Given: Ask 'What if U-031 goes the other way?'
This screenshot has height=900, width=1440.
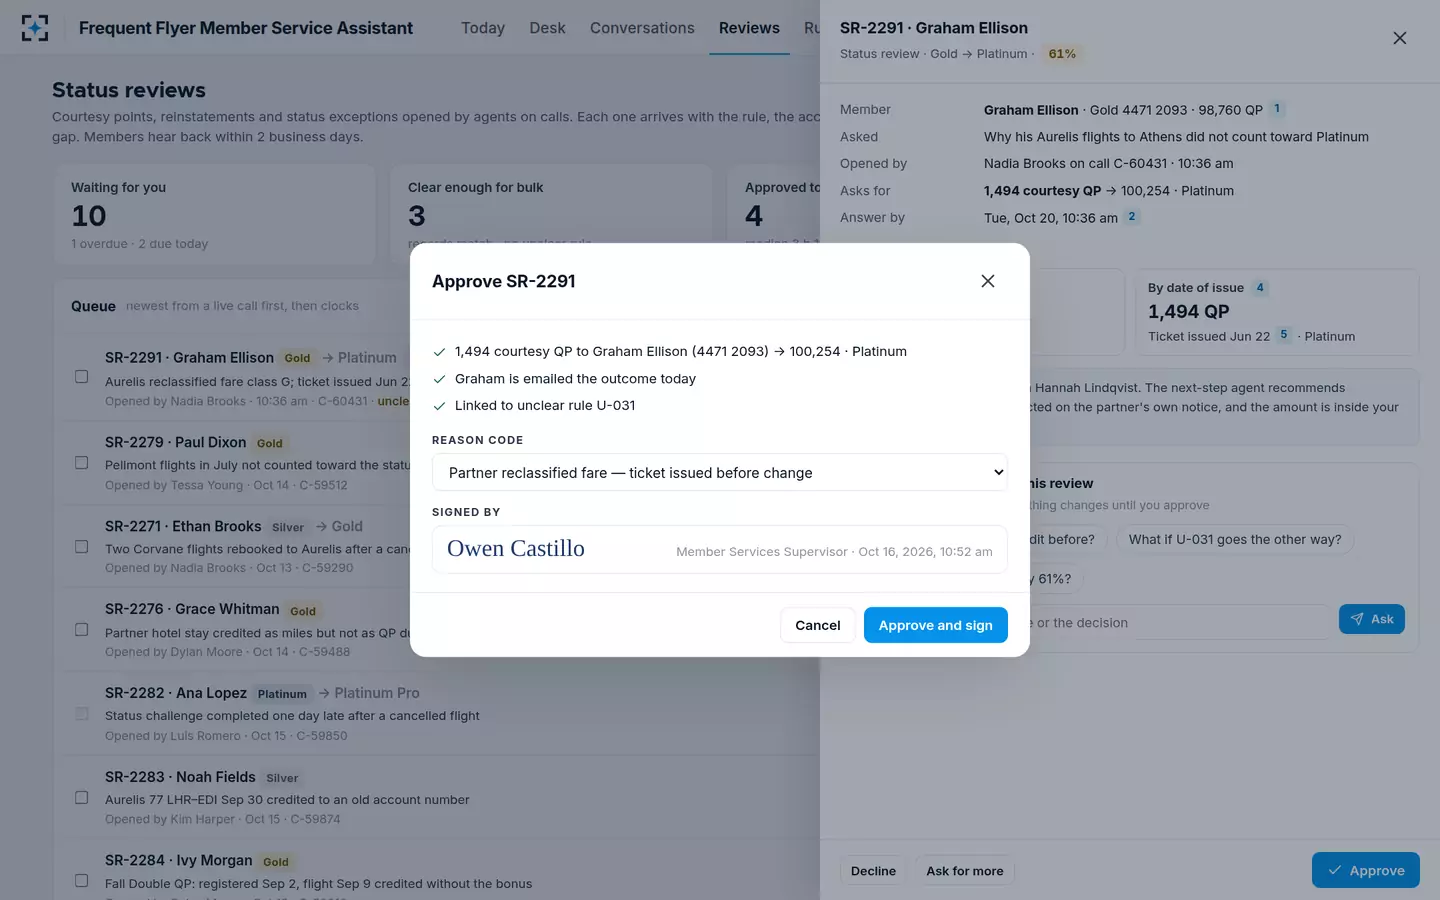Looking at the screenshot, I should [1235, 539].
